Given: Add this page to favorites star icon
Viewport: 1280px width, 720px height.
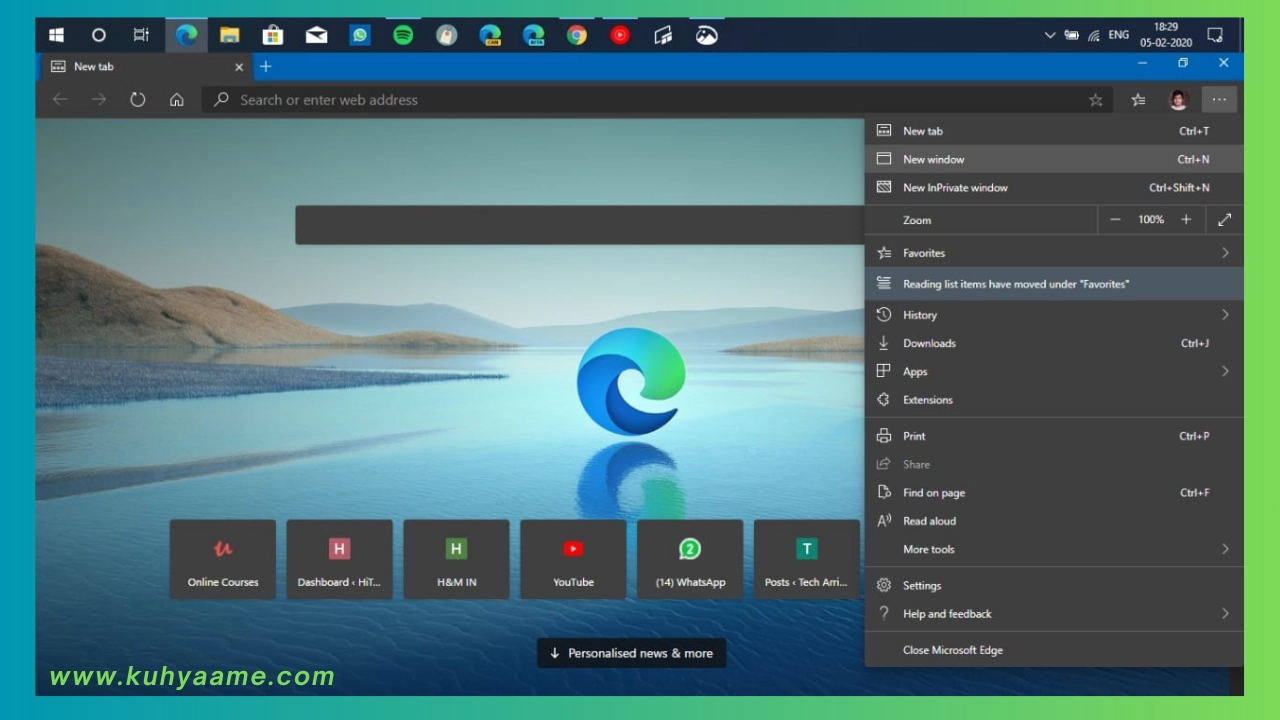Looking at the screenshot, I should click(x=1096, y=100).
